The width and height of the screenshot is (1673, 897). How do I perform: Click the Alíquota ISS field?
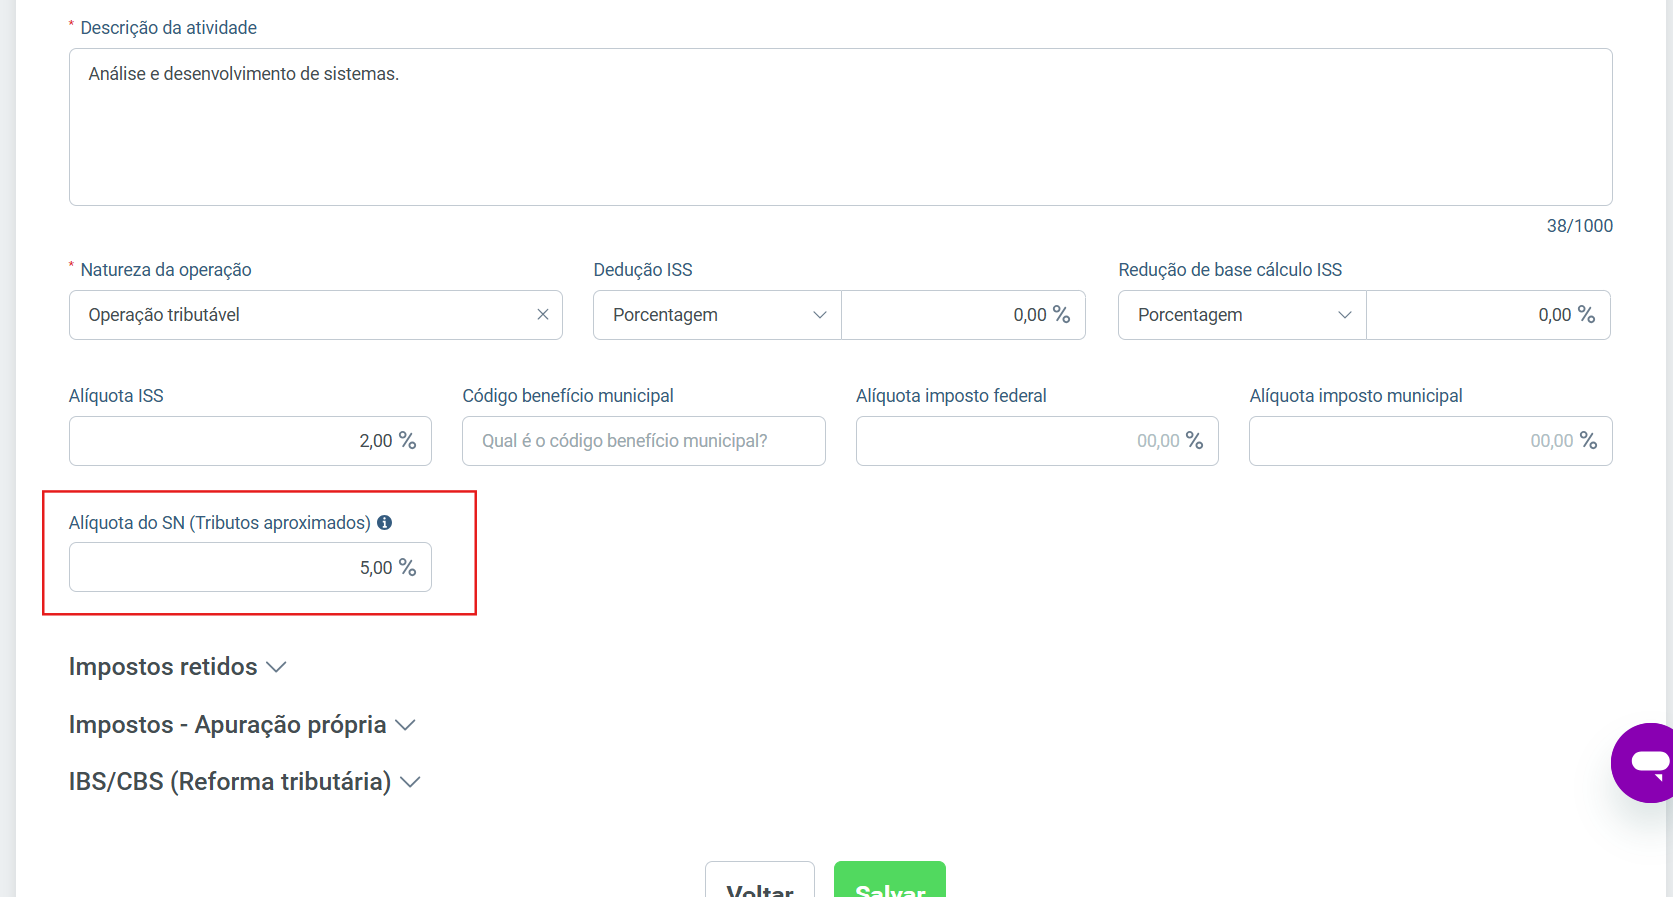coord(250,441)
